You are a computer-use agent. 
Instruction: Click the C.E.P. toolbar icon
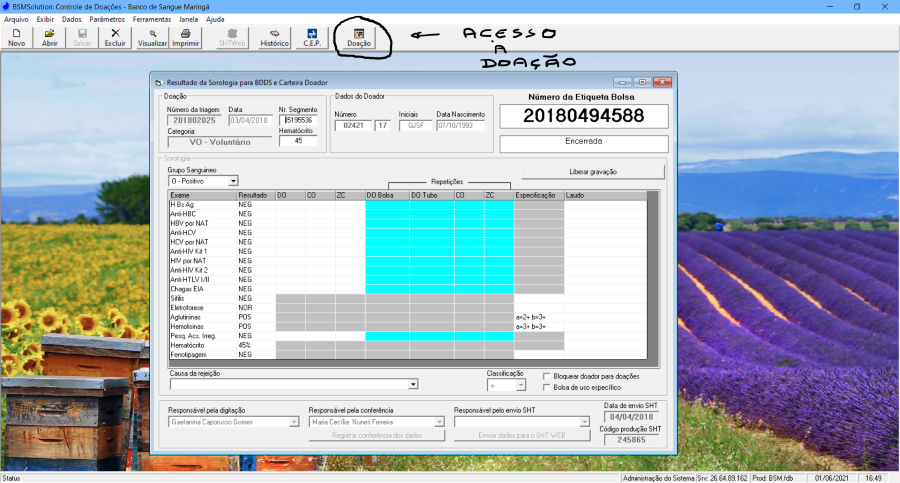tap(311, 38)
